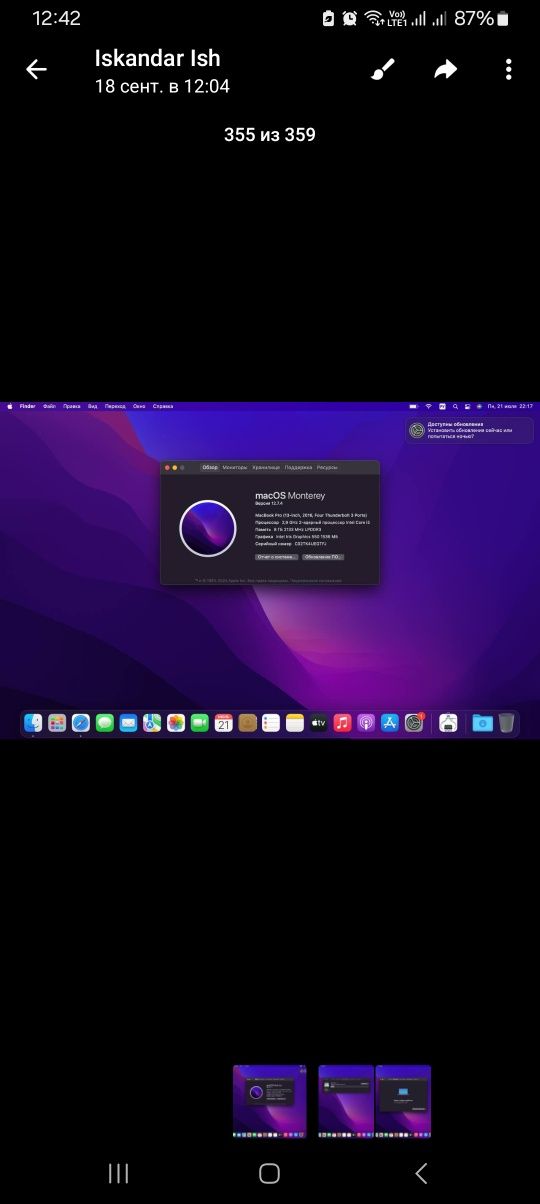
Task: Open the Переход menu
Action: click(115, 406)
